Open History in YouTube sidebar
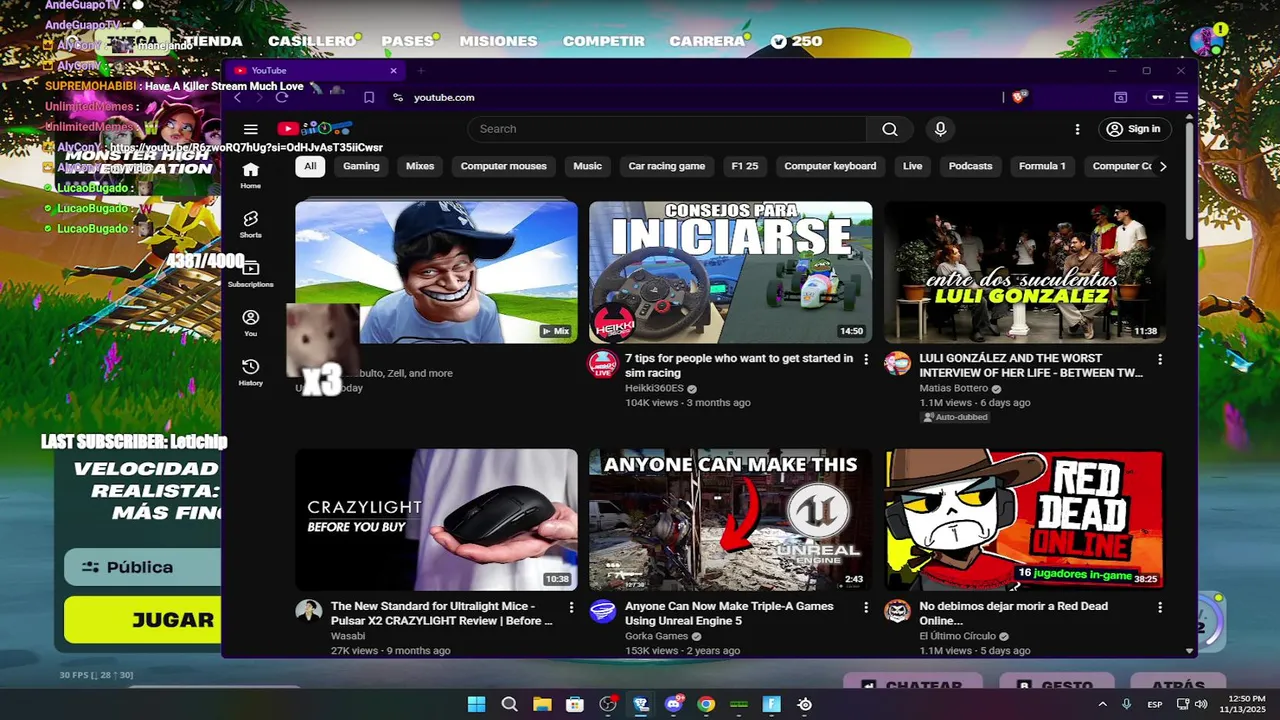 (250, 372)
